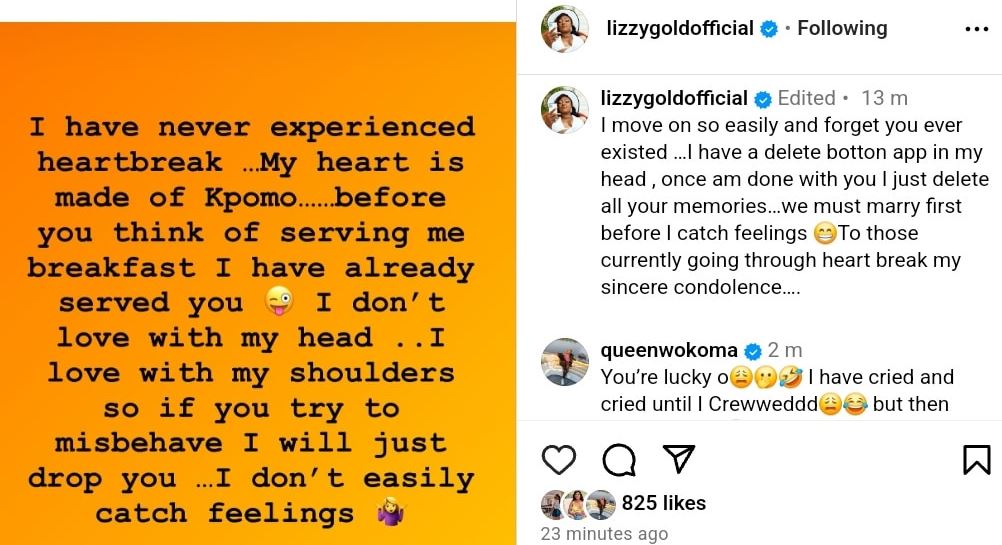1002x545 pixels.
Task: Click the 23 minutes ago timestamp
Action: coord(605,533)
